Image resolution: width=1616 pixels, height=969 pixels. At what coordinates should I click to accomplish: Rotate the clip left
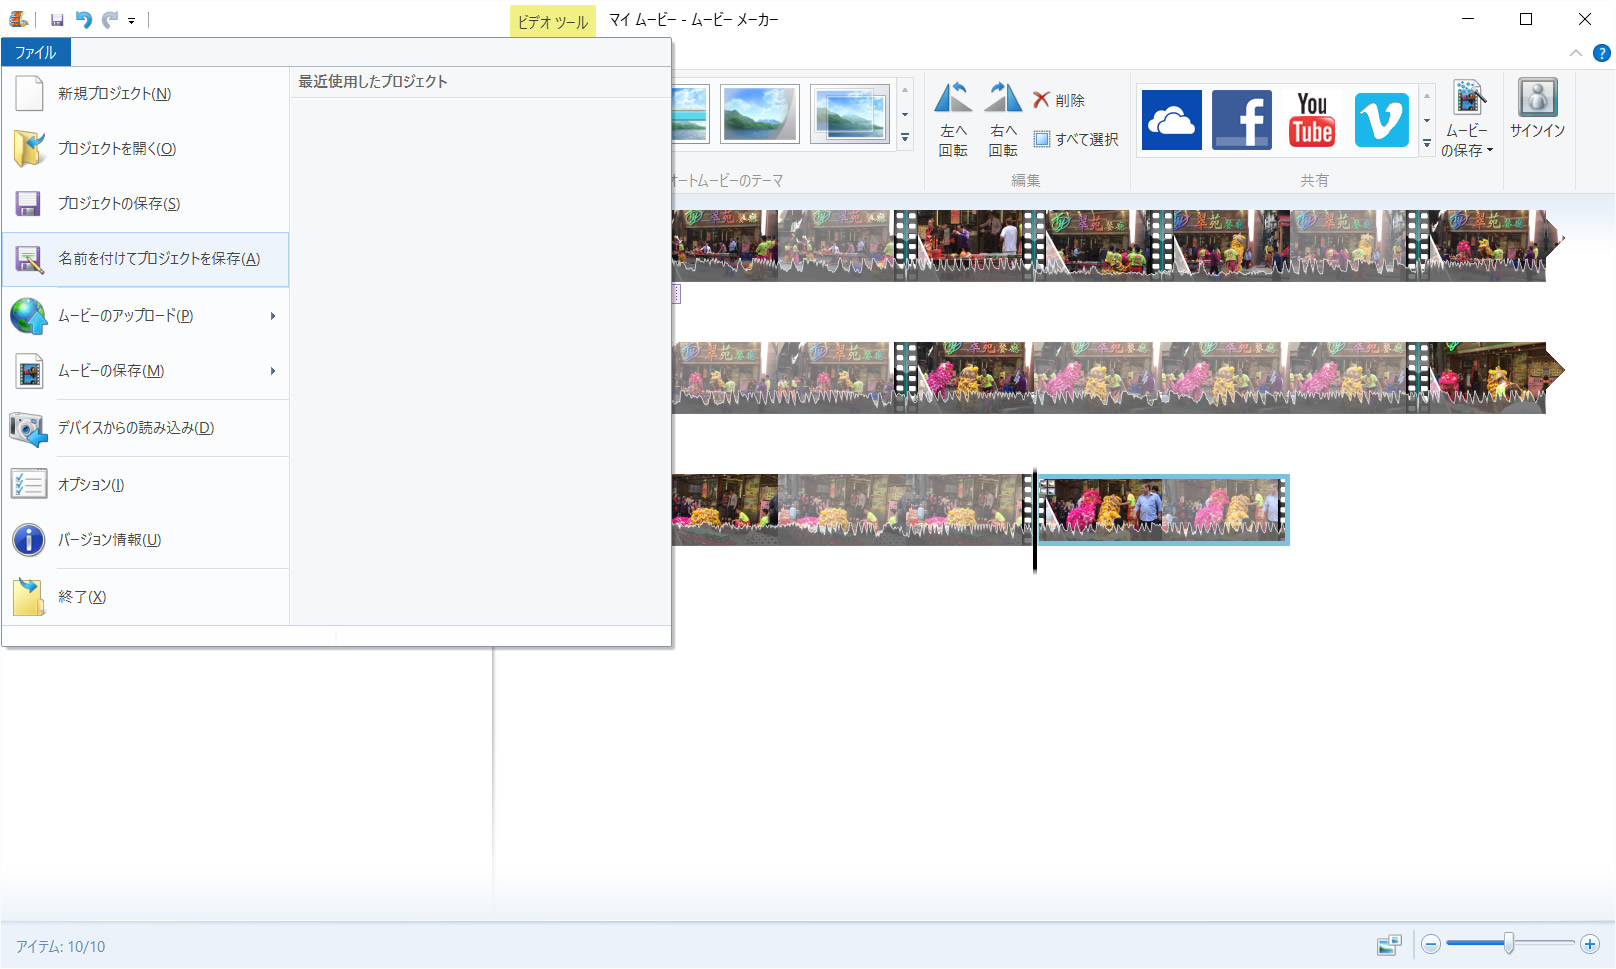[x=953, y=120]
